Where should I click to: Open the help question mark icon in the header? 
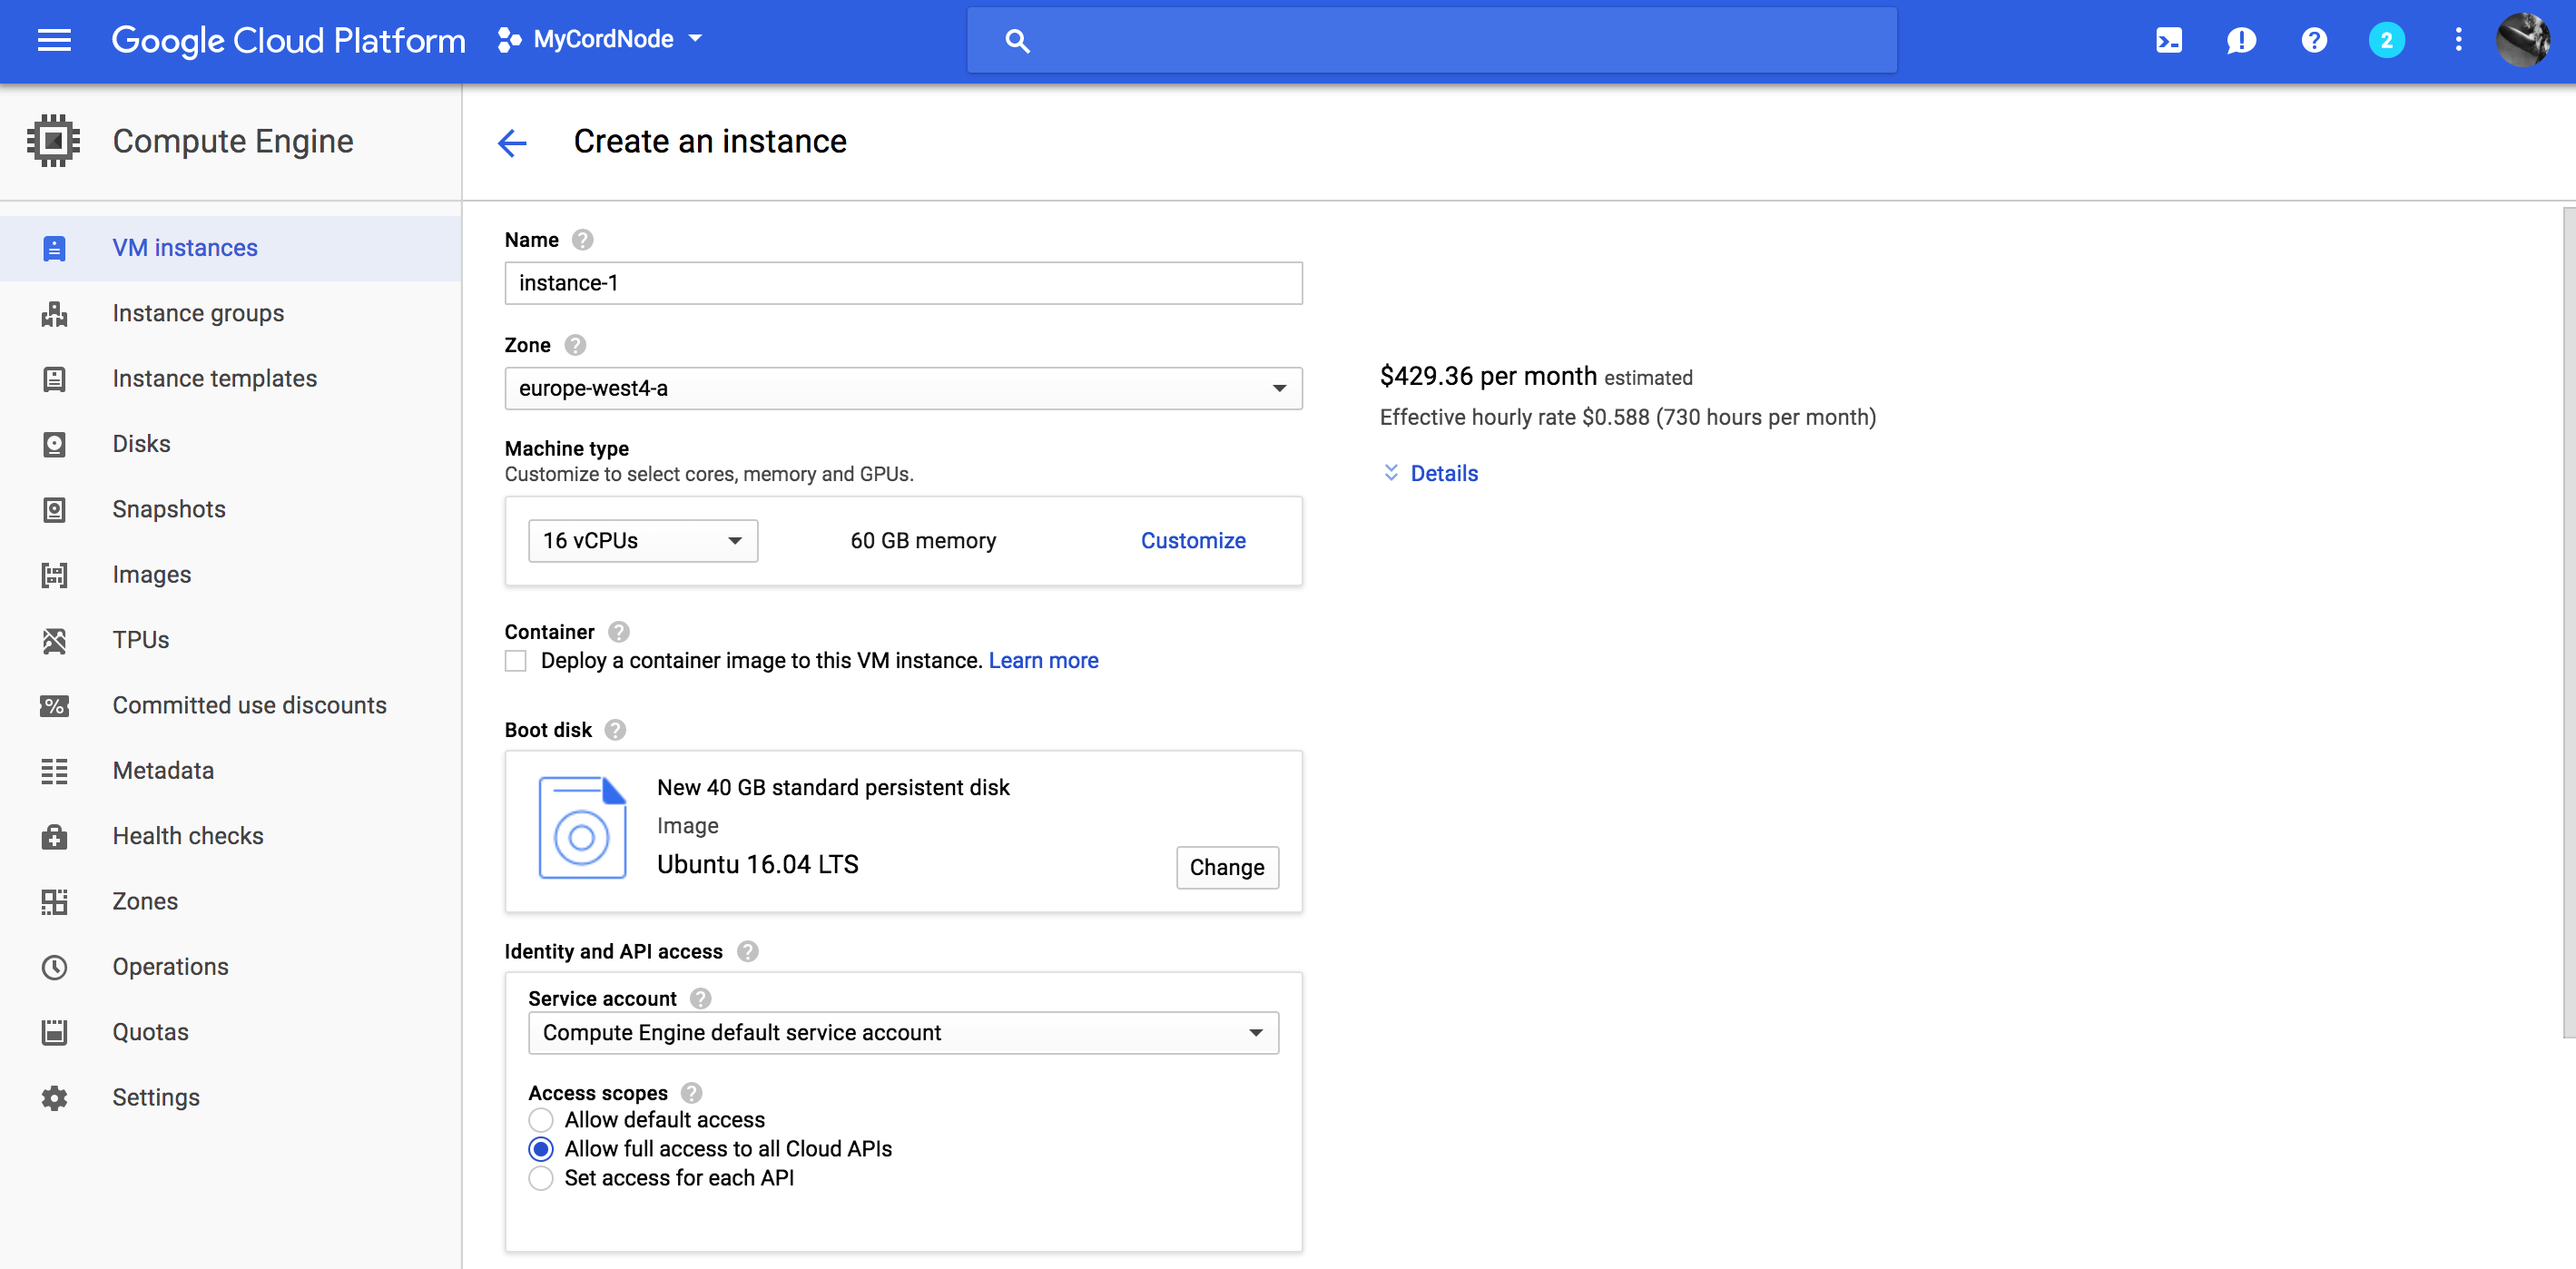(2314, 40)
